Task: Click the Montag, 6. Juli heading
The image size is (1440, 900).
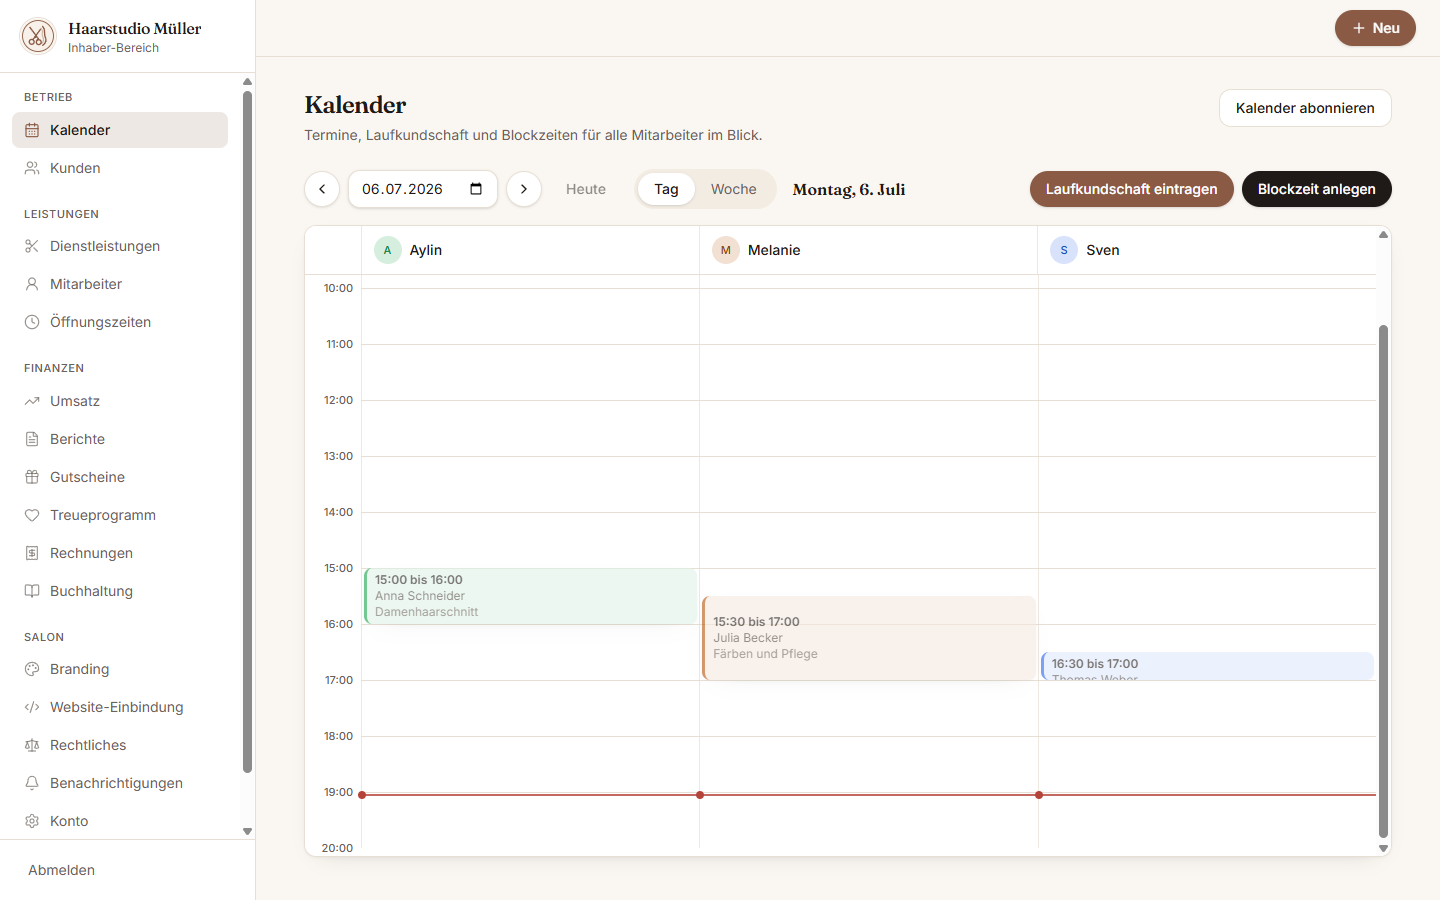Action: tap(849, 189)
